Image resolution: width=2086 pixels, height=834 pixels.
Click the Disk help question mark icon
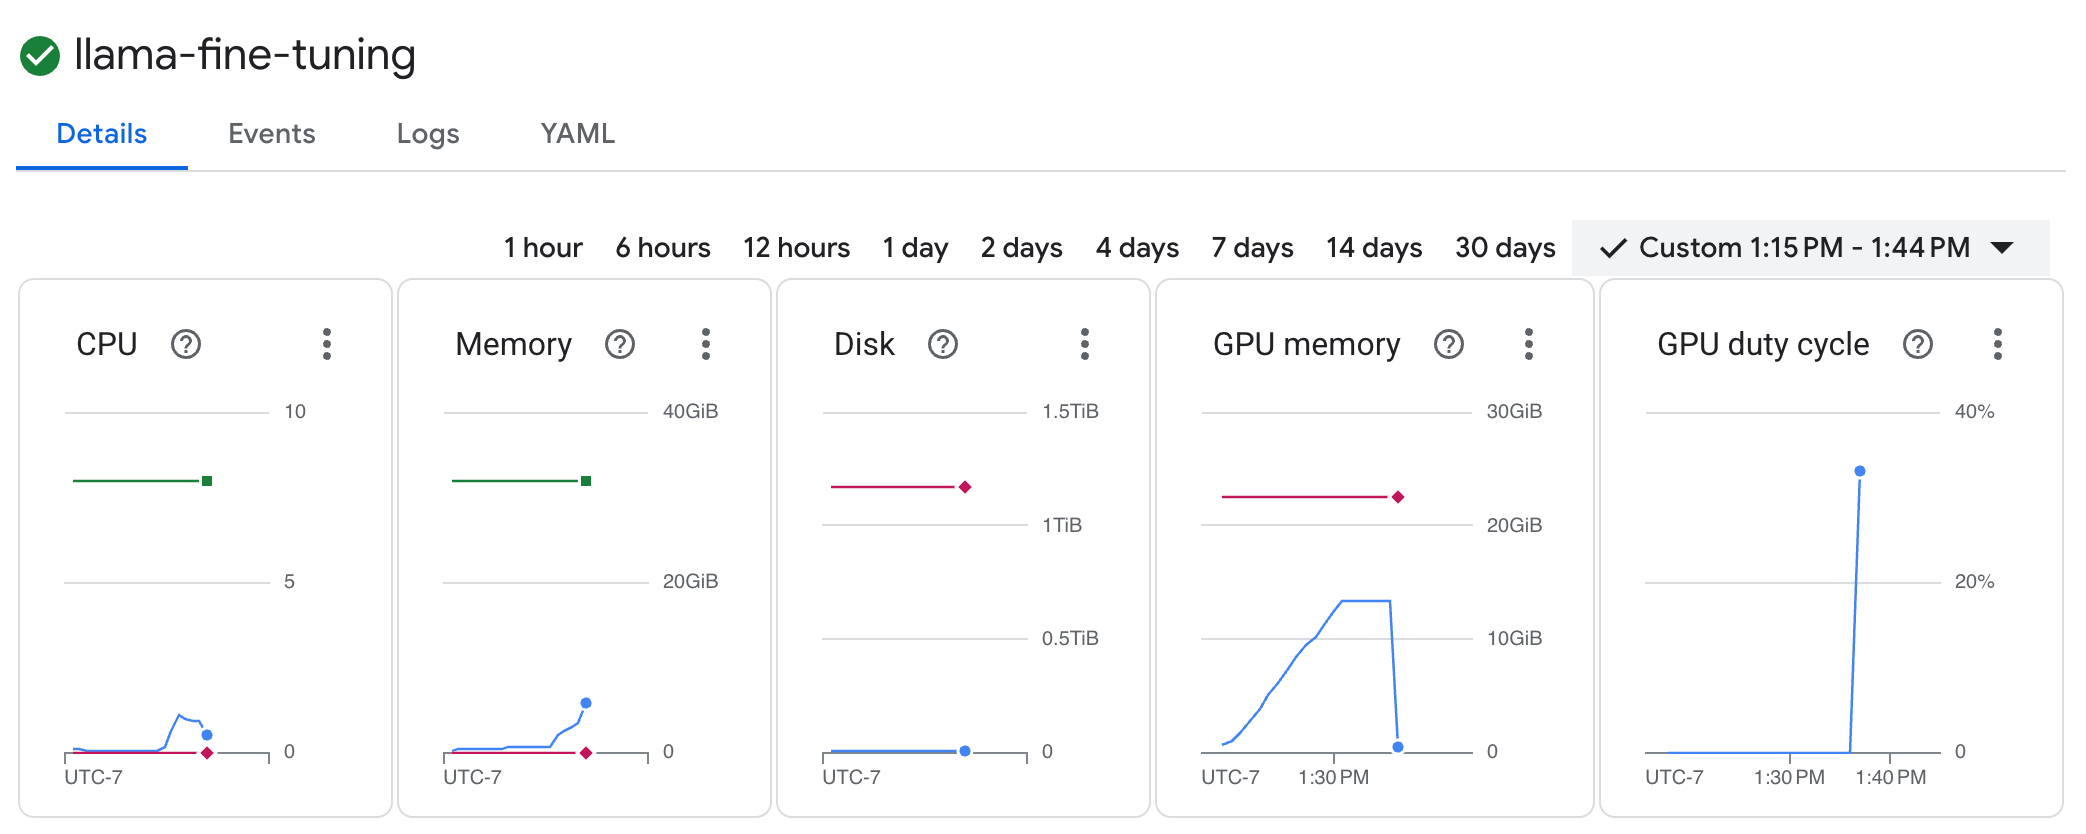click(x=943, y=344)
